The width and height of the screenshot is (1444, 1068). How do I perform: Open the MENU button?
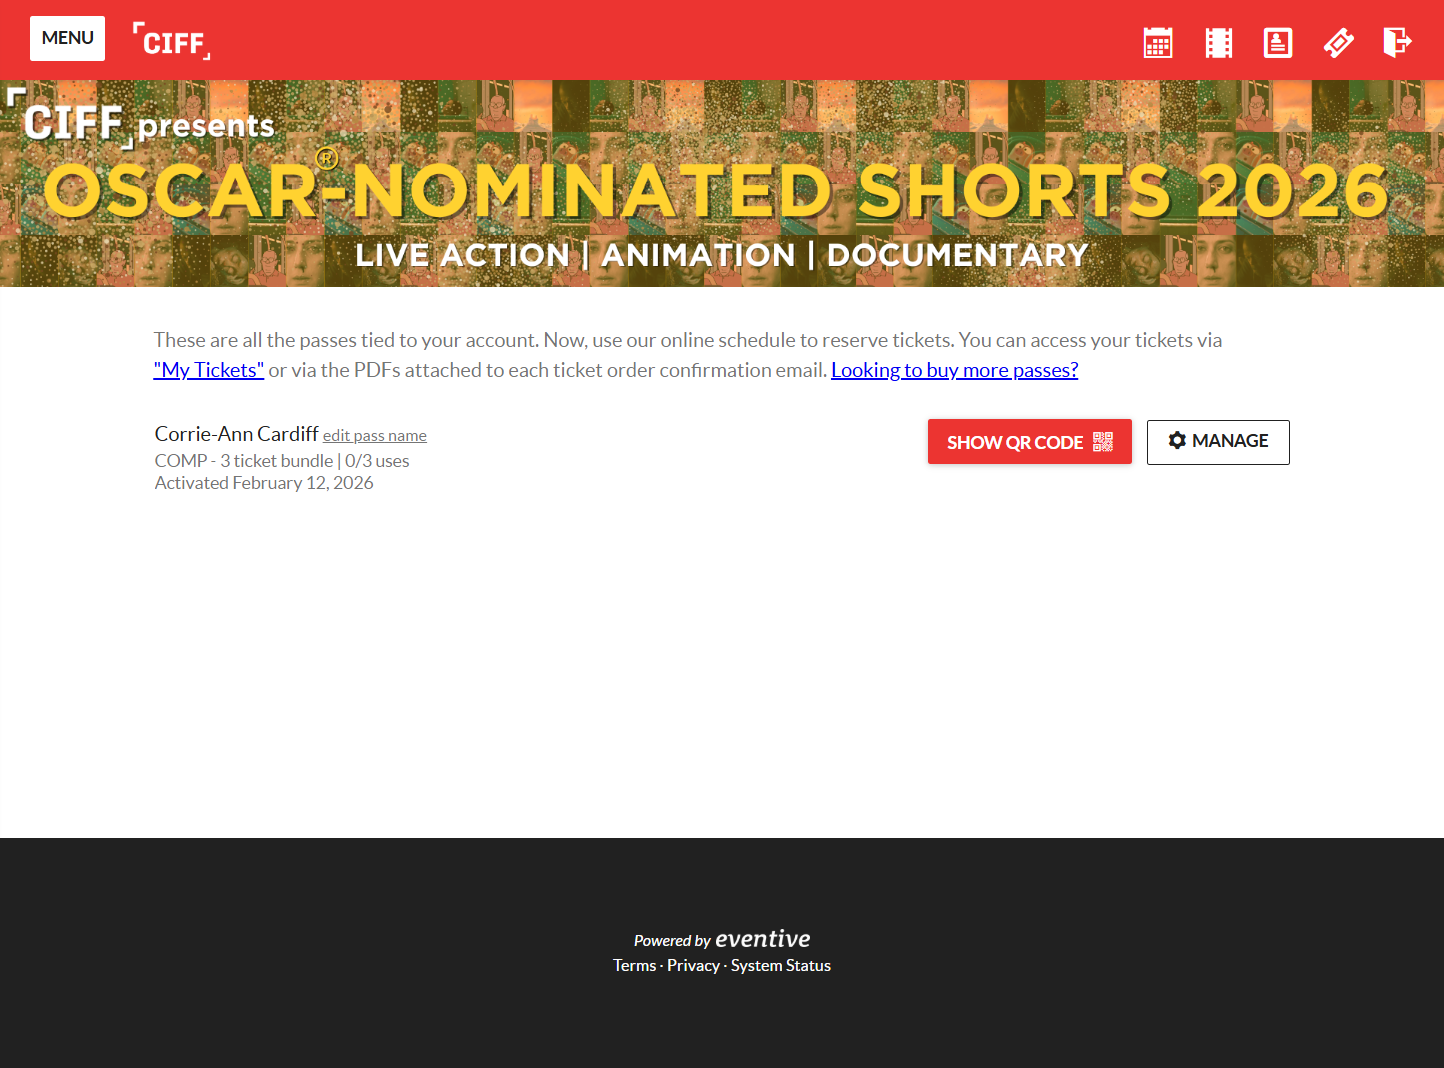67,38
